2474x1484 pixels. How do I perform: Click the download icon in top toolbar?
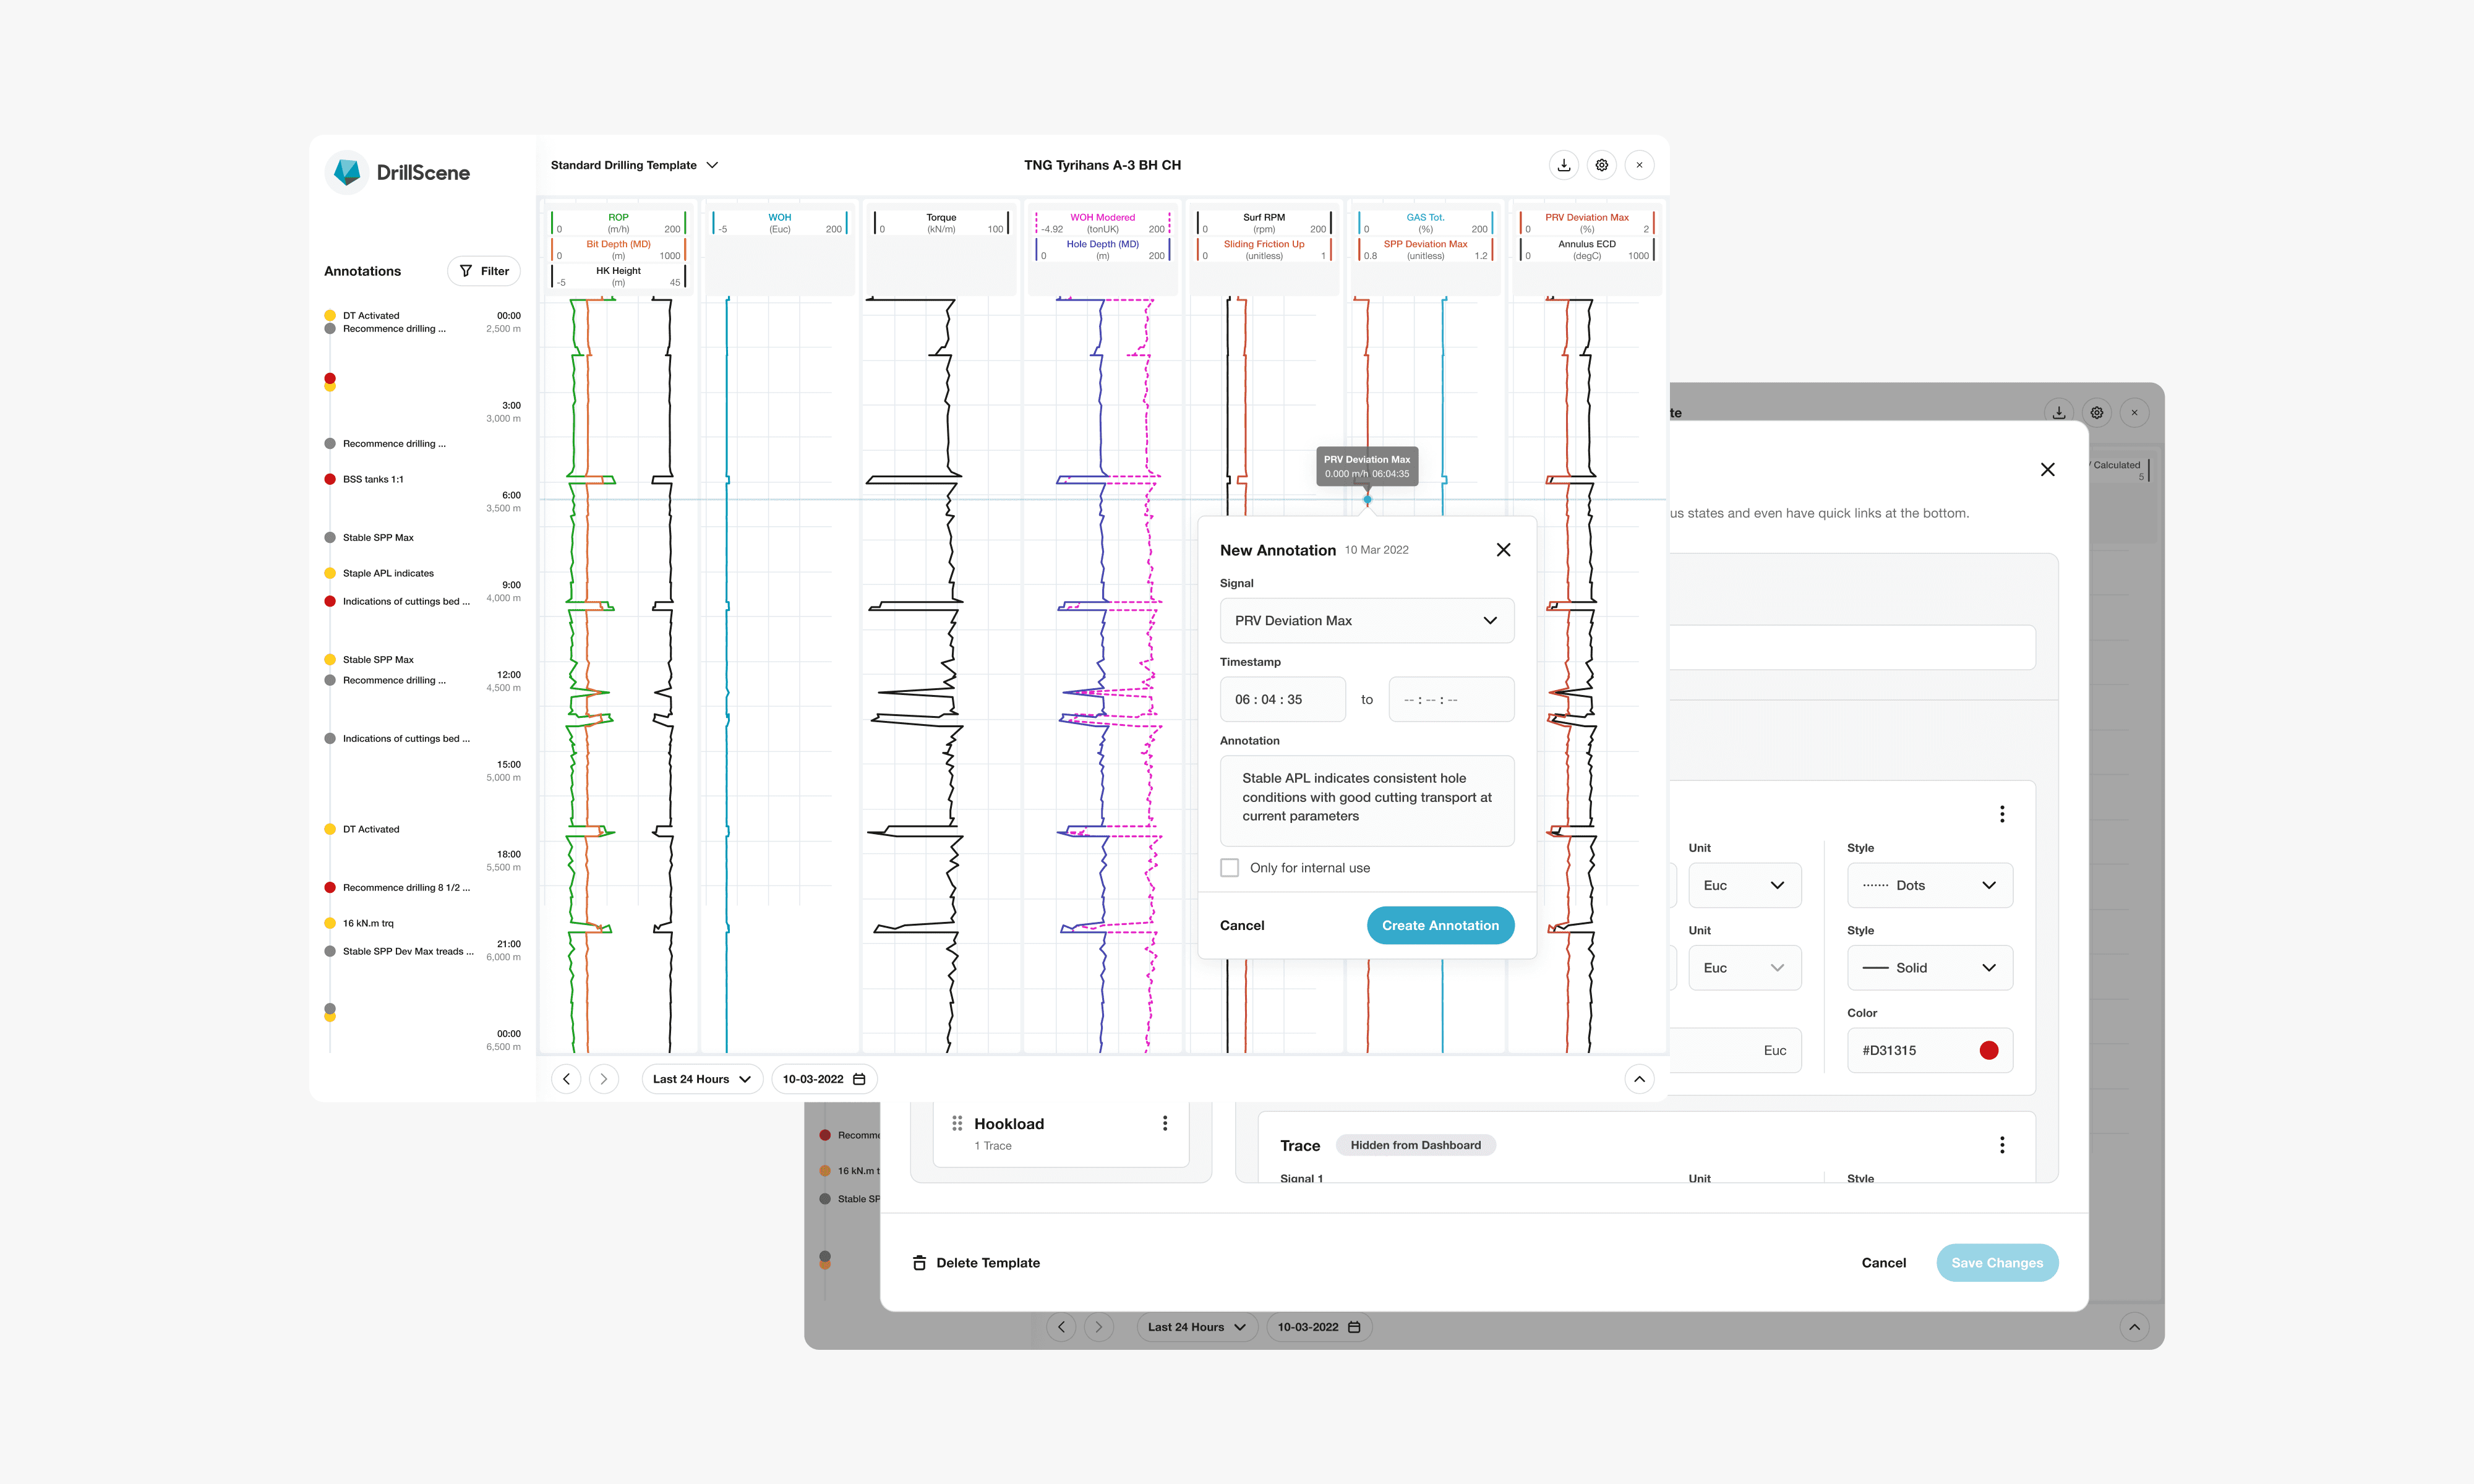click(1564, 165)
